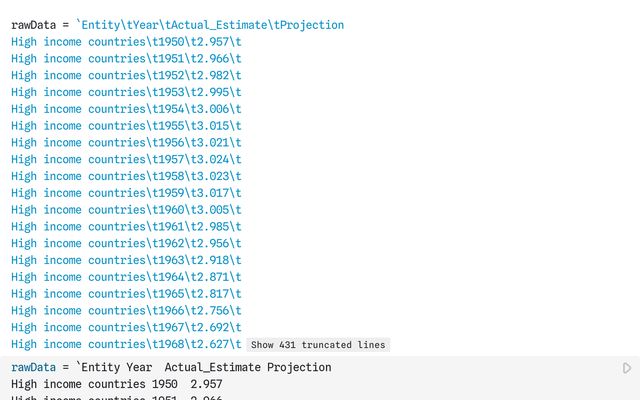Select the 1954 row showing 3.006
The image size is (640, 400).
click(126, 109)
